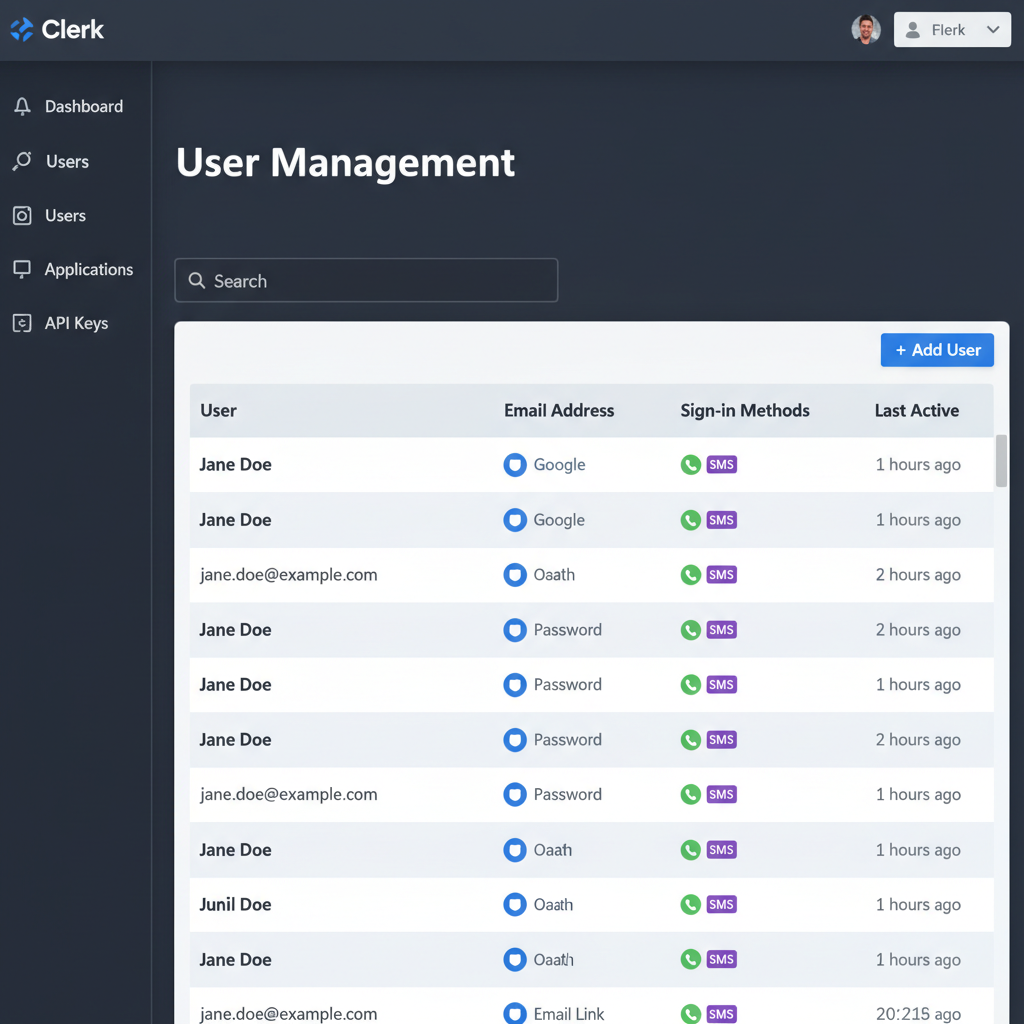Click shield icon in jane.doe@example.com Oaath row
Screen dimensions: 1024x1024
click(515, 575)
